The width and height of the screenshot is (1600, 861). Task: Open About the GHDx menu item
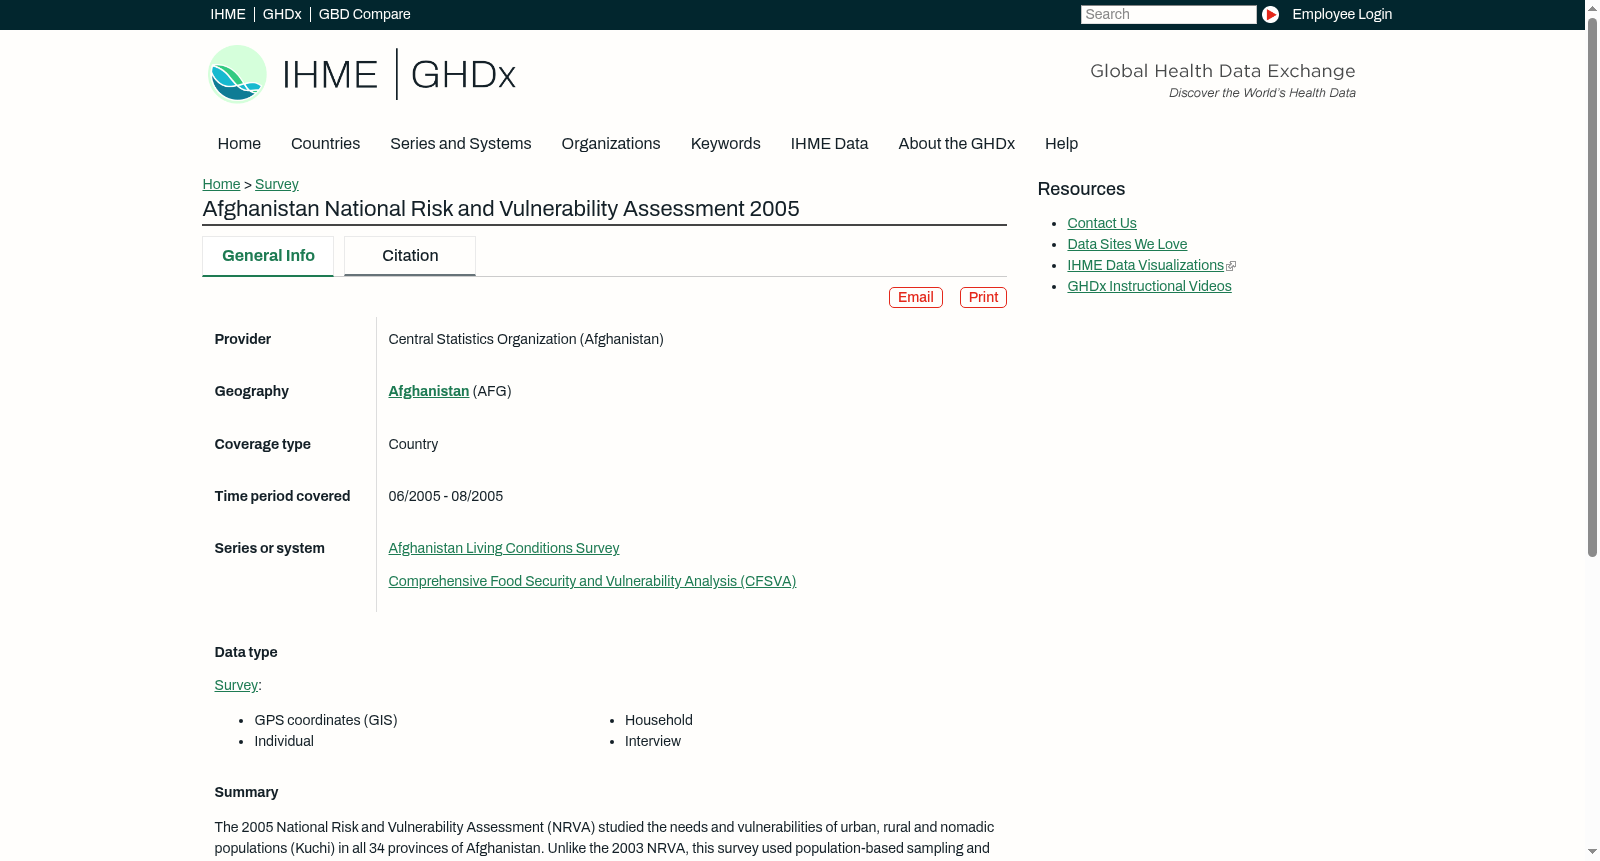tap(957, 144)
